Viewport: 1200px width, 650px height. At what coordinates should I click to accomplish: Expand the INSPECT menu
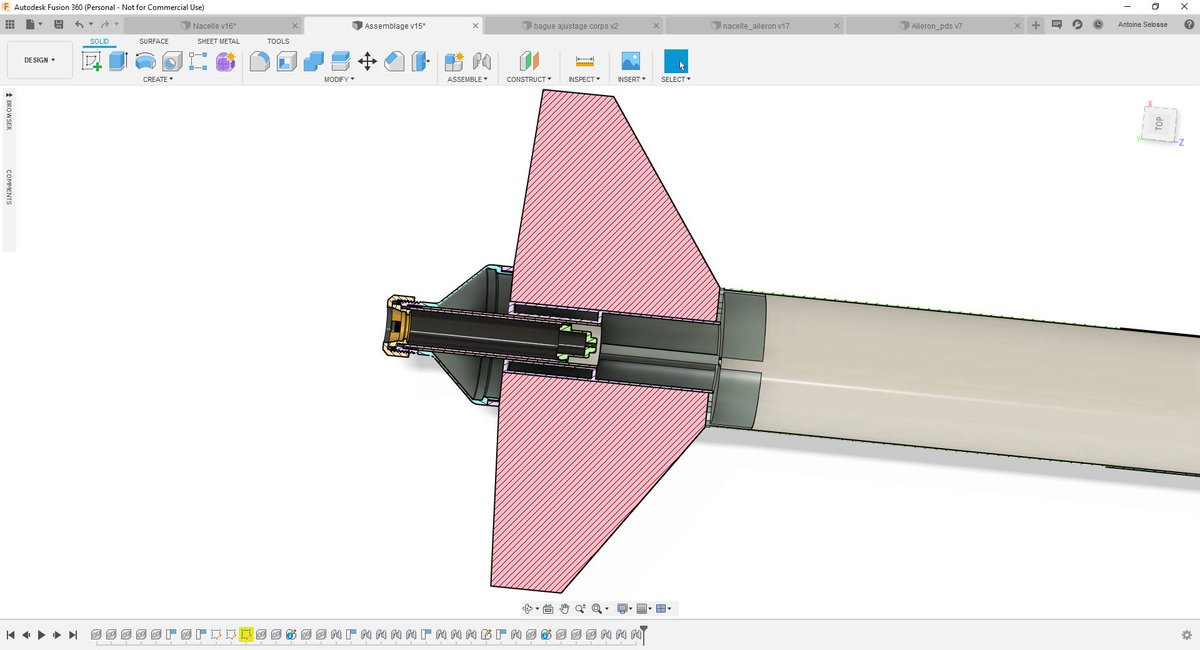point(585,79)
